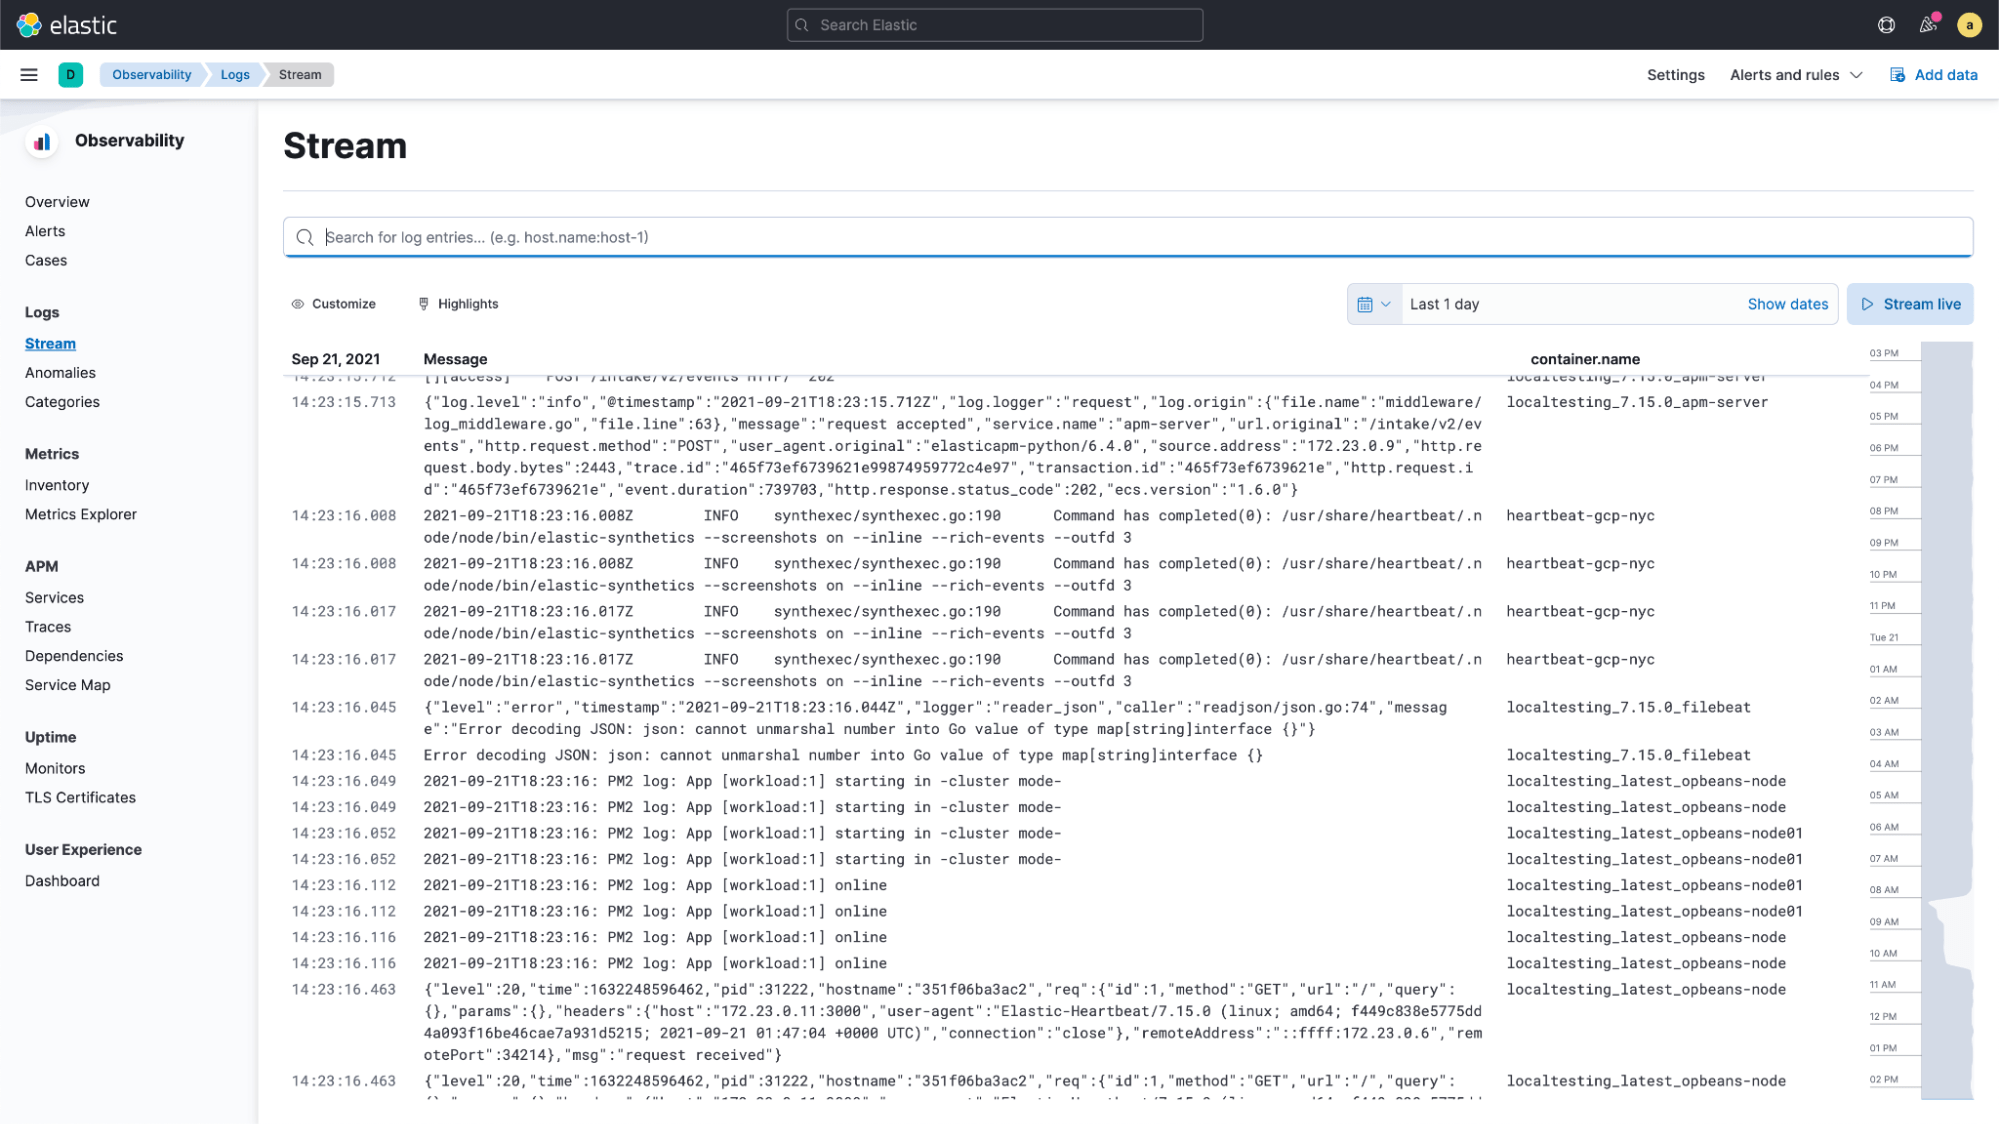Screen dimensions: 1999x1125
Task: Jump to 03 AM on the minimap
Action: tap(1884, 732)
